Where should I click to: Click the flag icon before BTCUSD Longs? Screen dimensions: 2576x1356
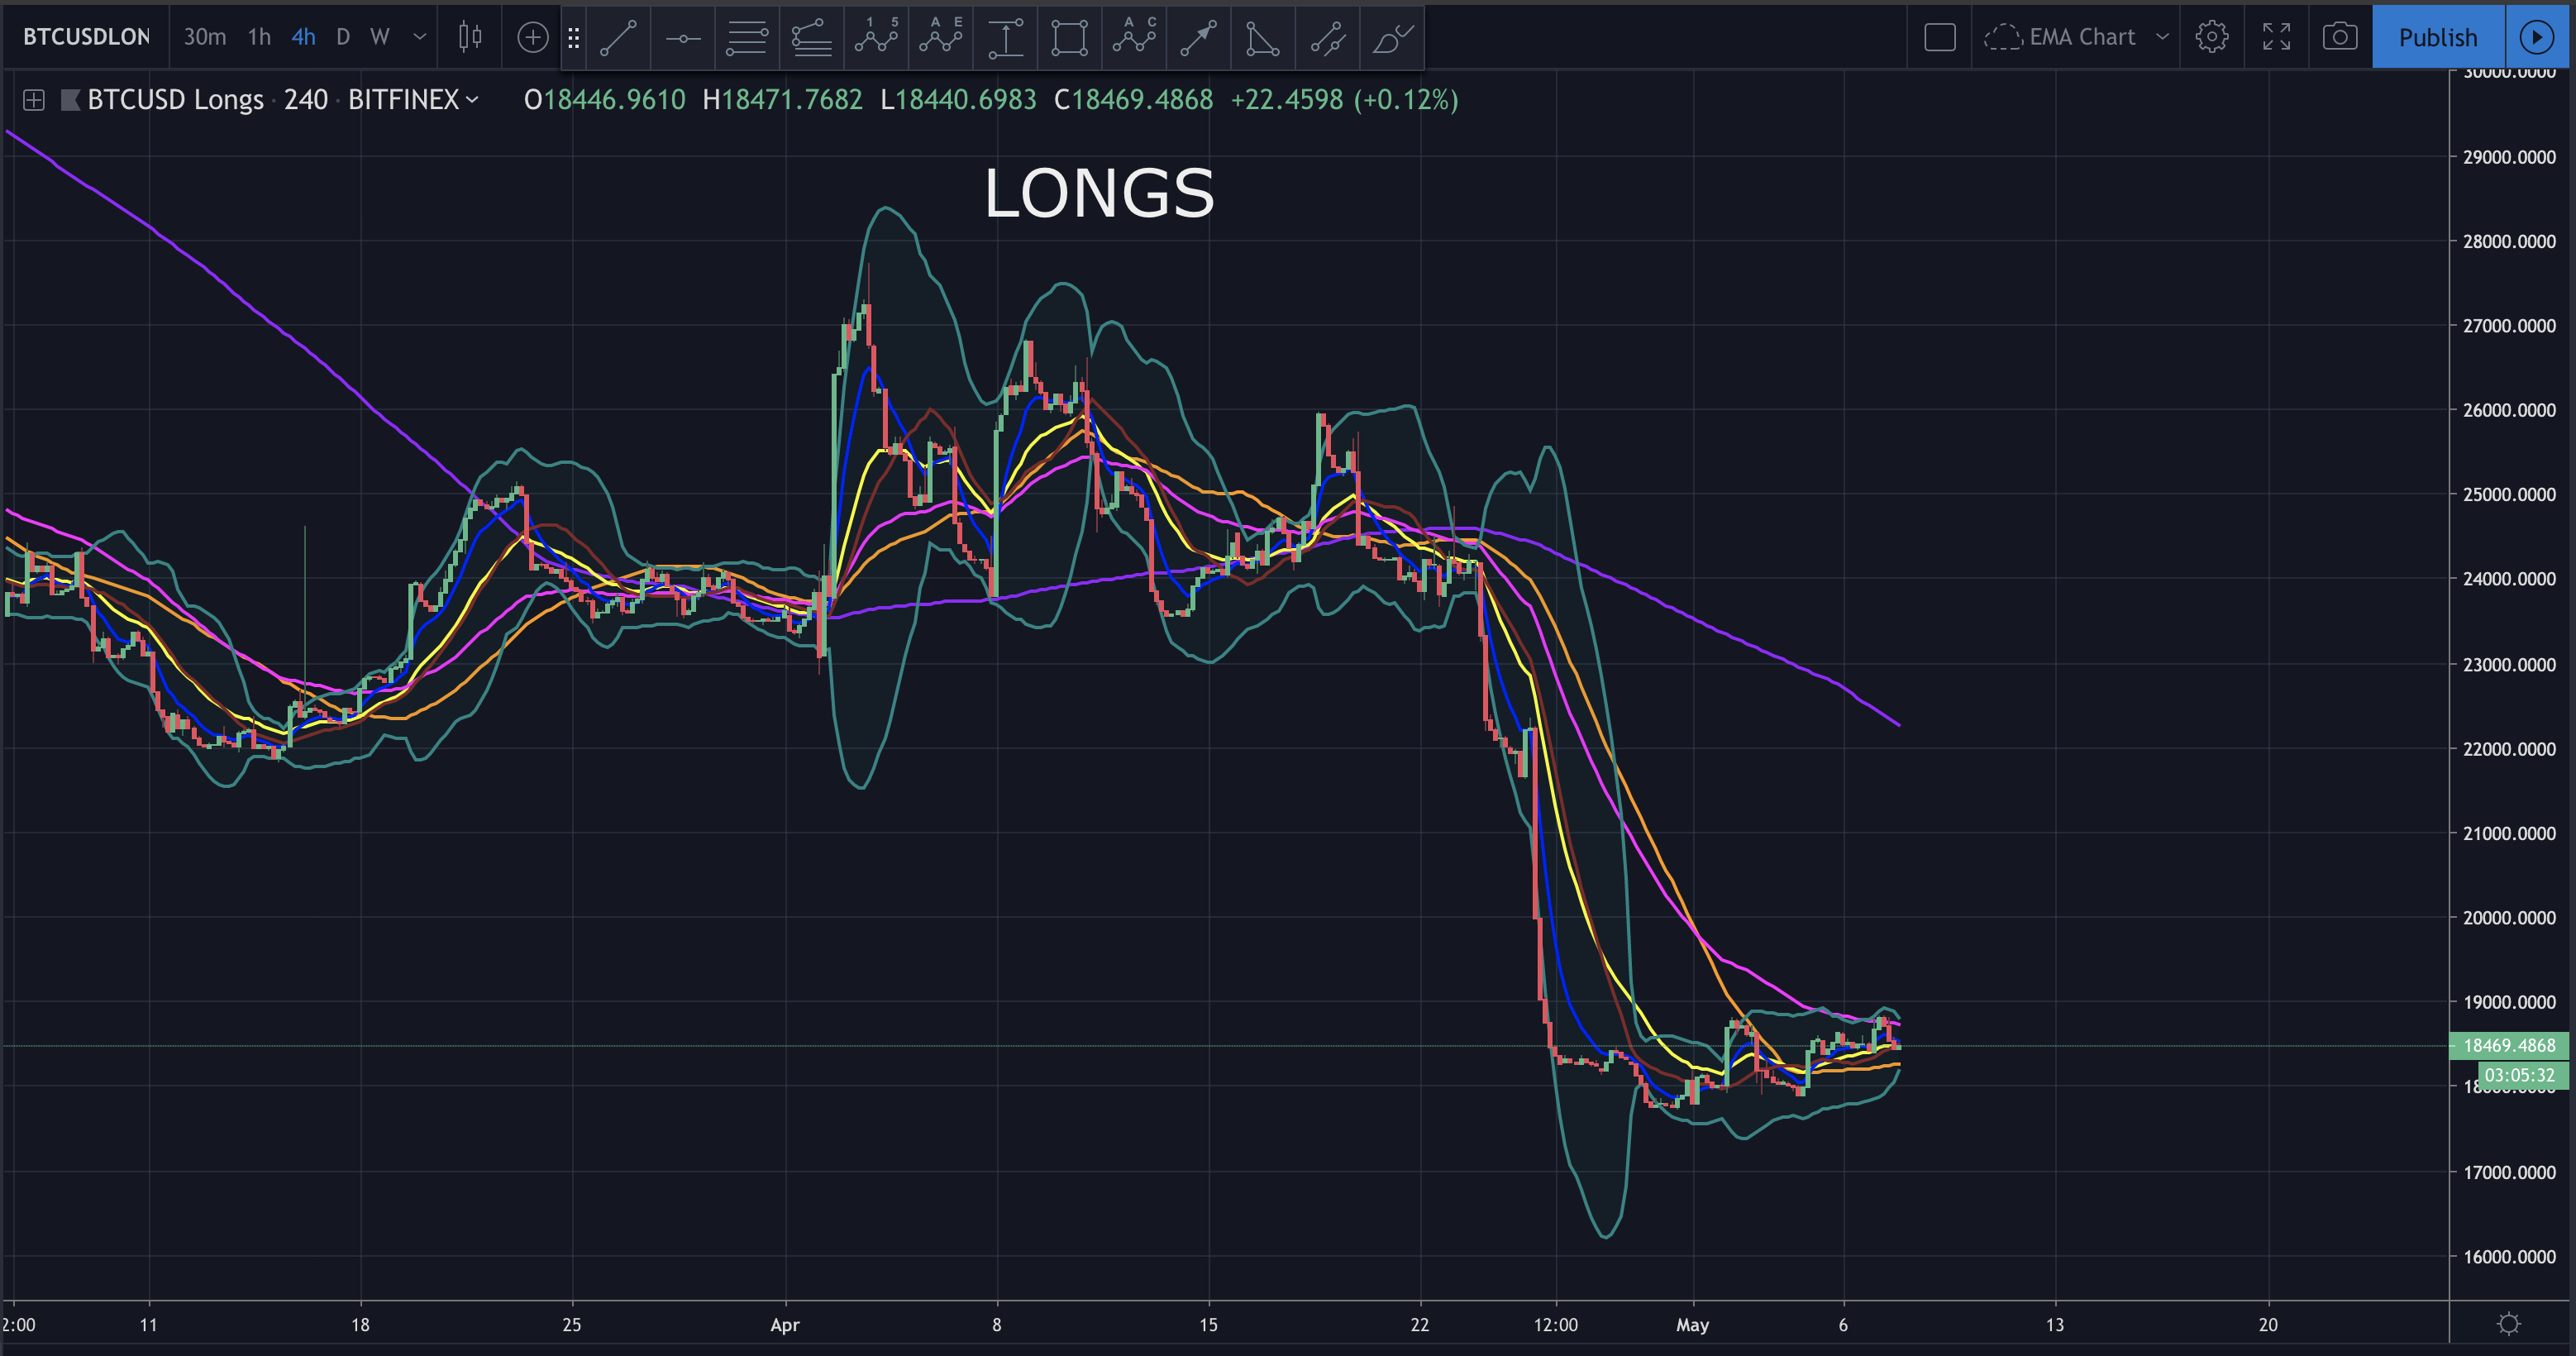pyautogui.click(x=70, y=100)
